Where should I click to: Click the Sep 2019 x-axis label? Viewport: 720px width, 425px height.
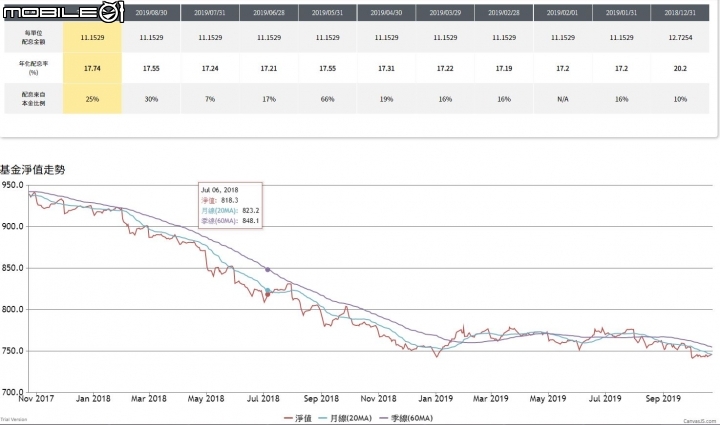coord(663,398)
